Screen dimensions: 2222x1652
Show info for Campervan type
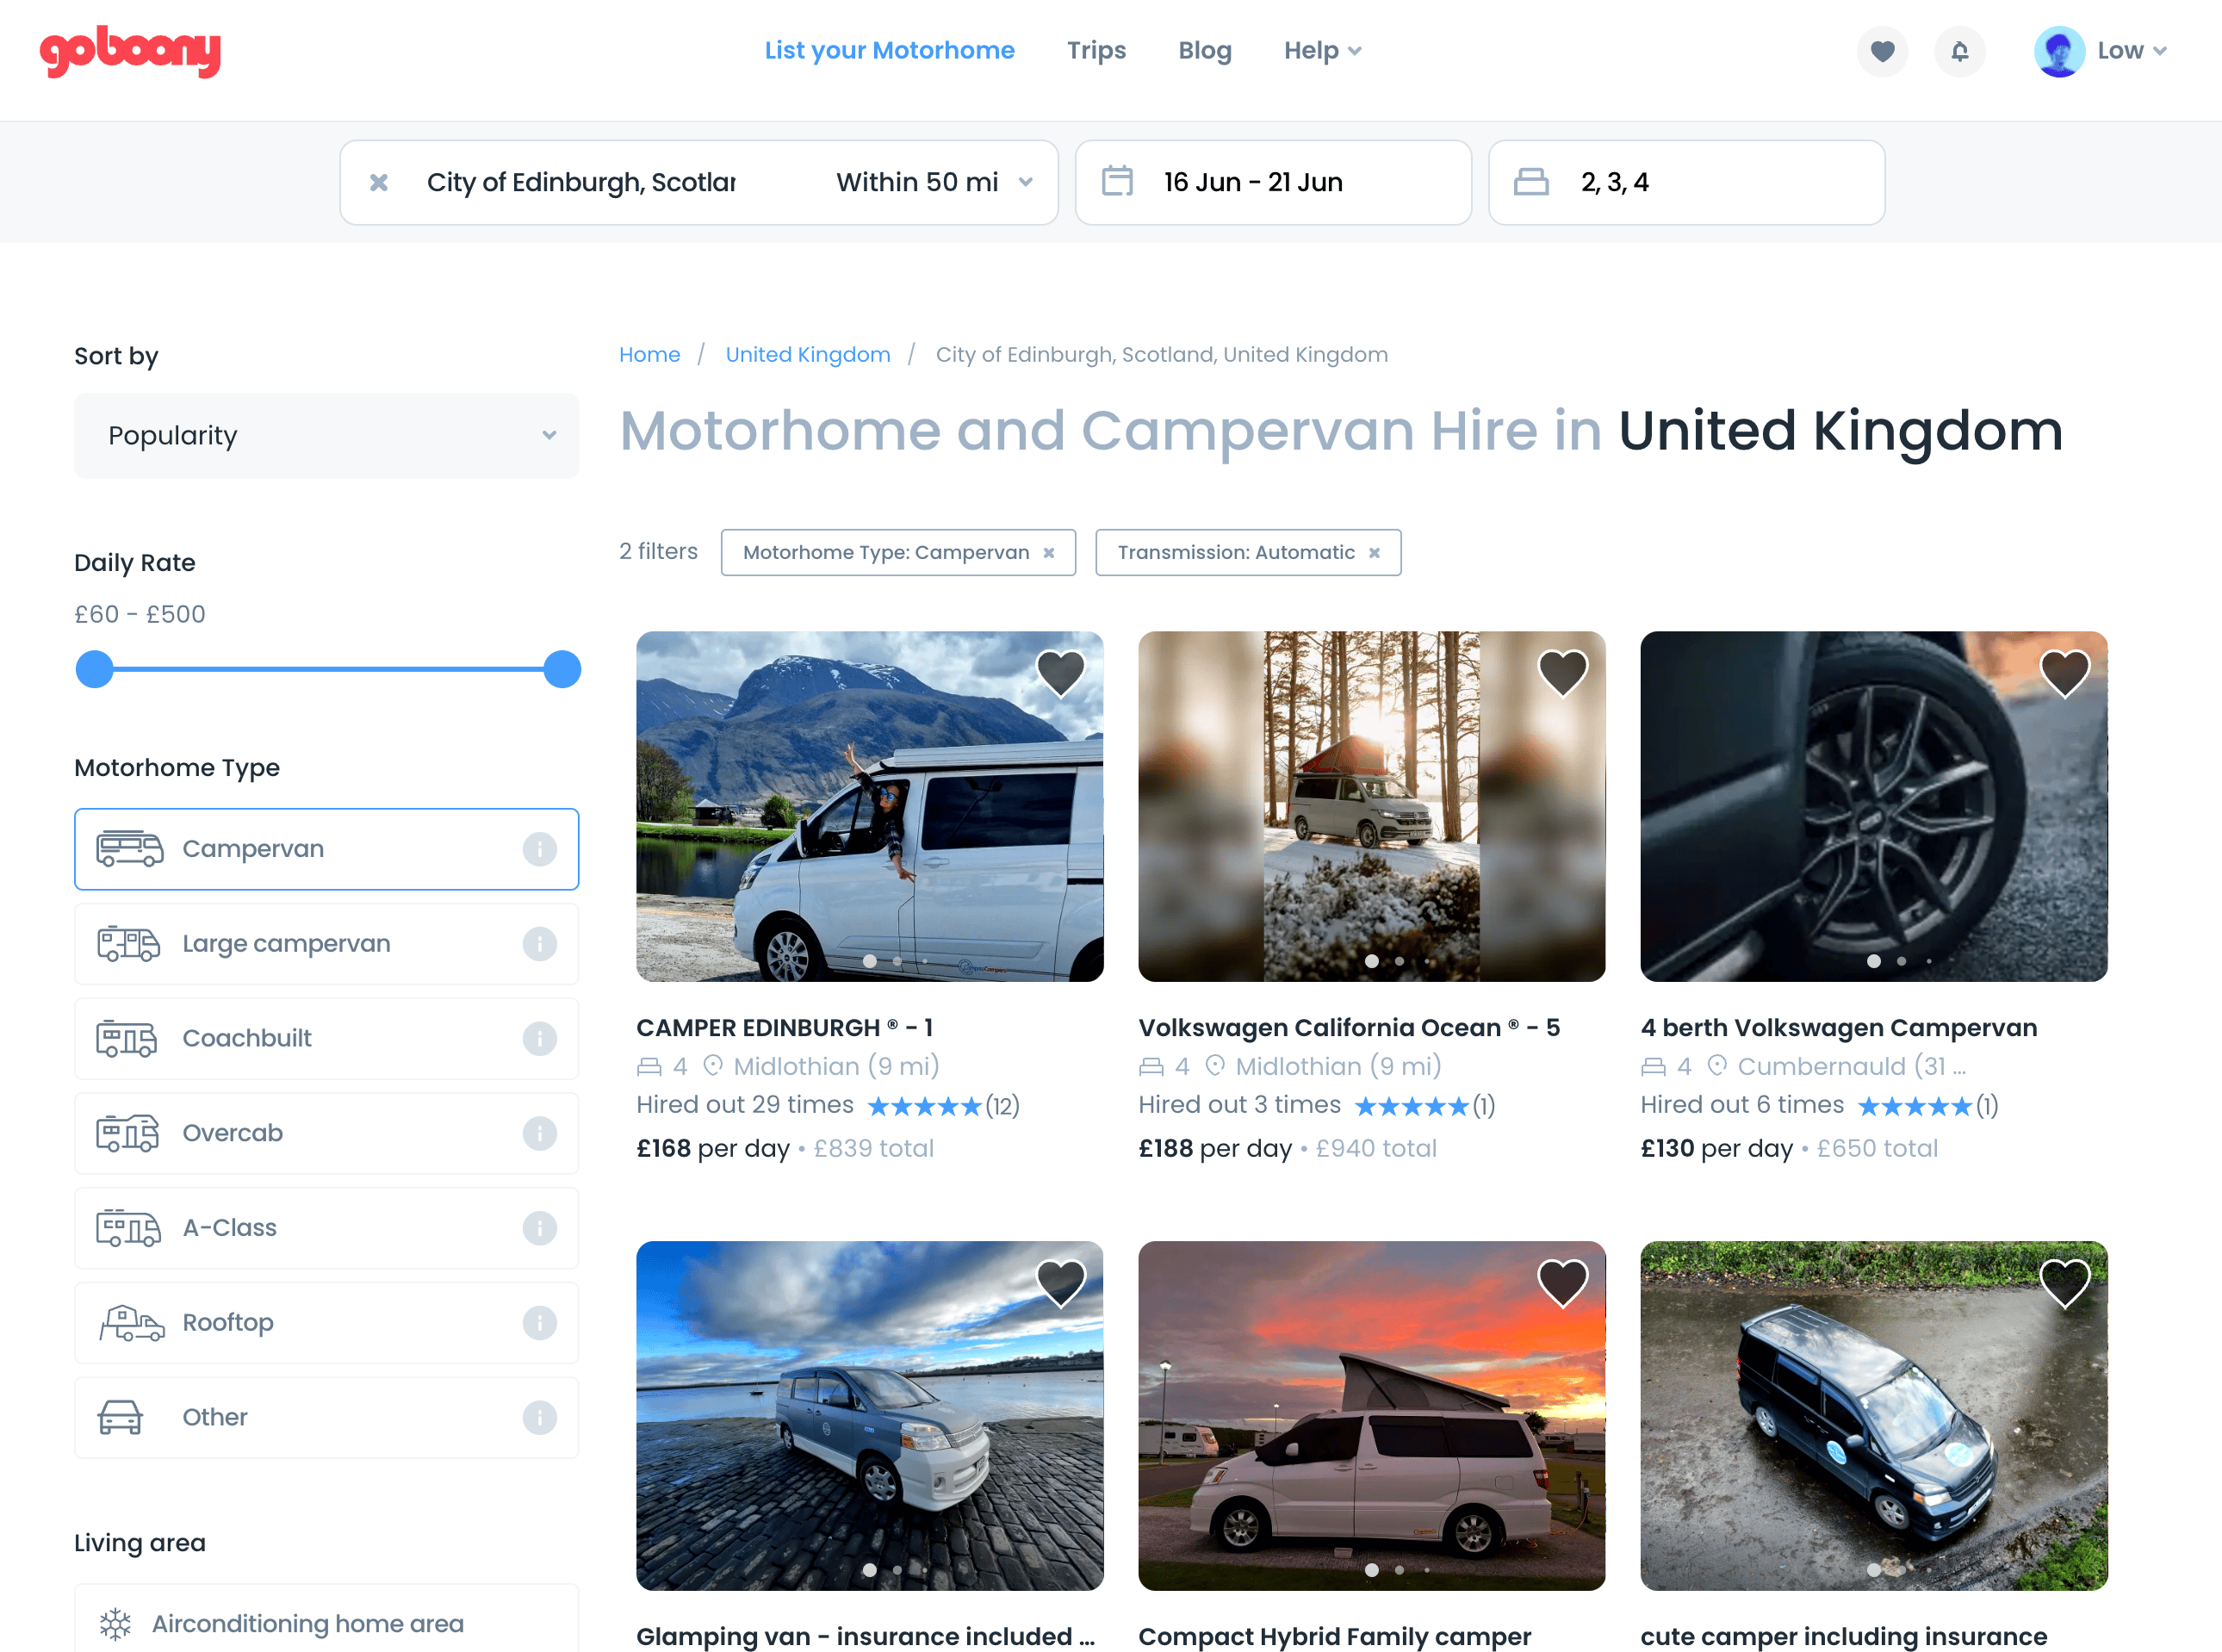point(540,849)
